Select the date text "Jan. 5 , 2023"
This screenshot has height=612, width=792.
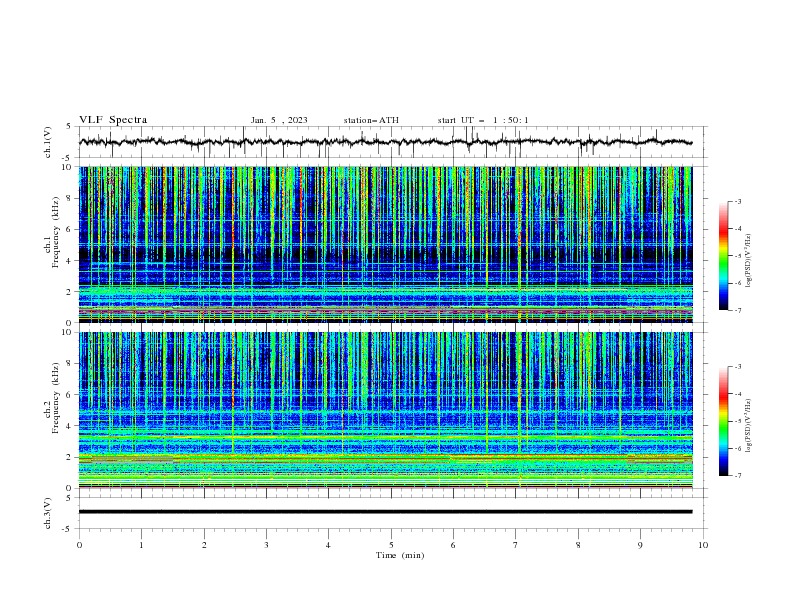point(279,120)
